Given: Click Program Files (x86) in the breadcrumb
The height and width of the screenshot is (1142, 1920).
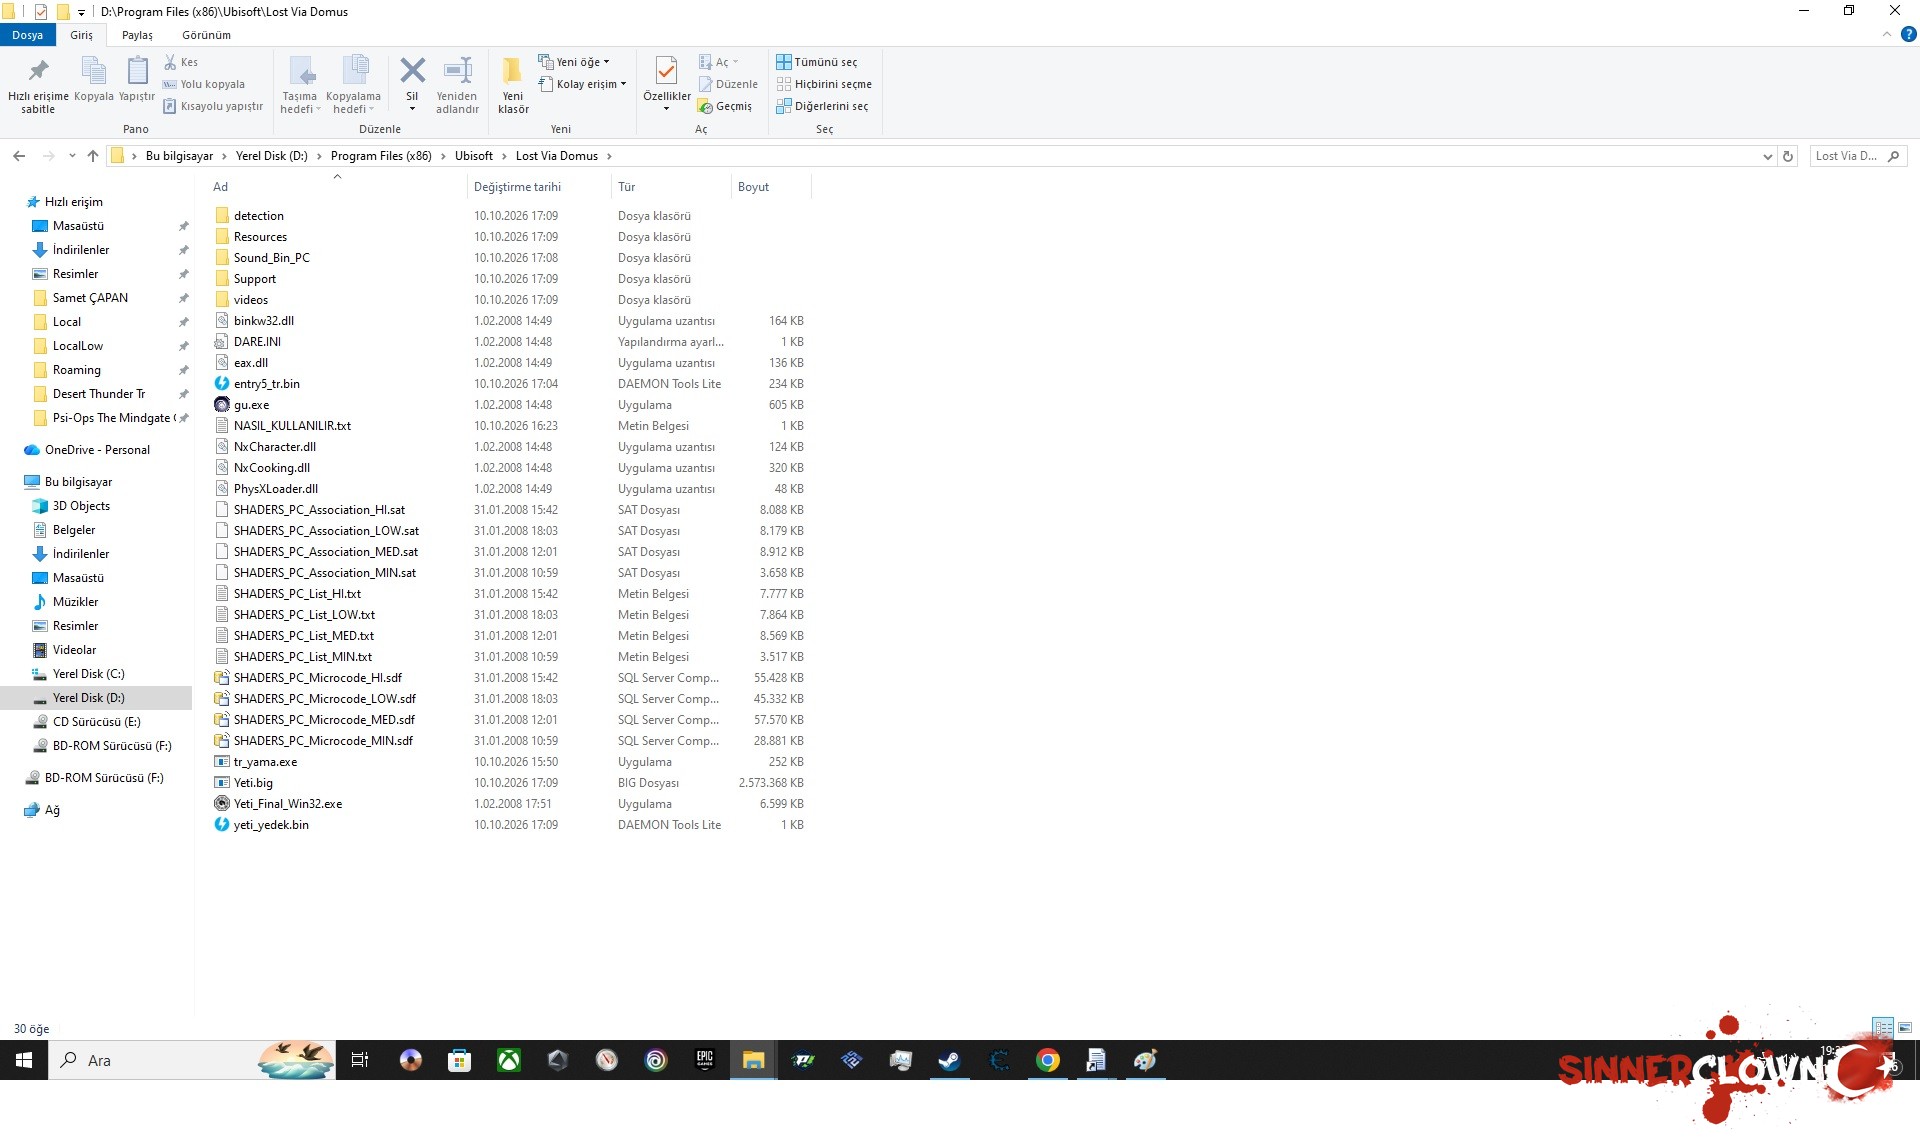Looking at the screenshot, I should coord(381,156).
